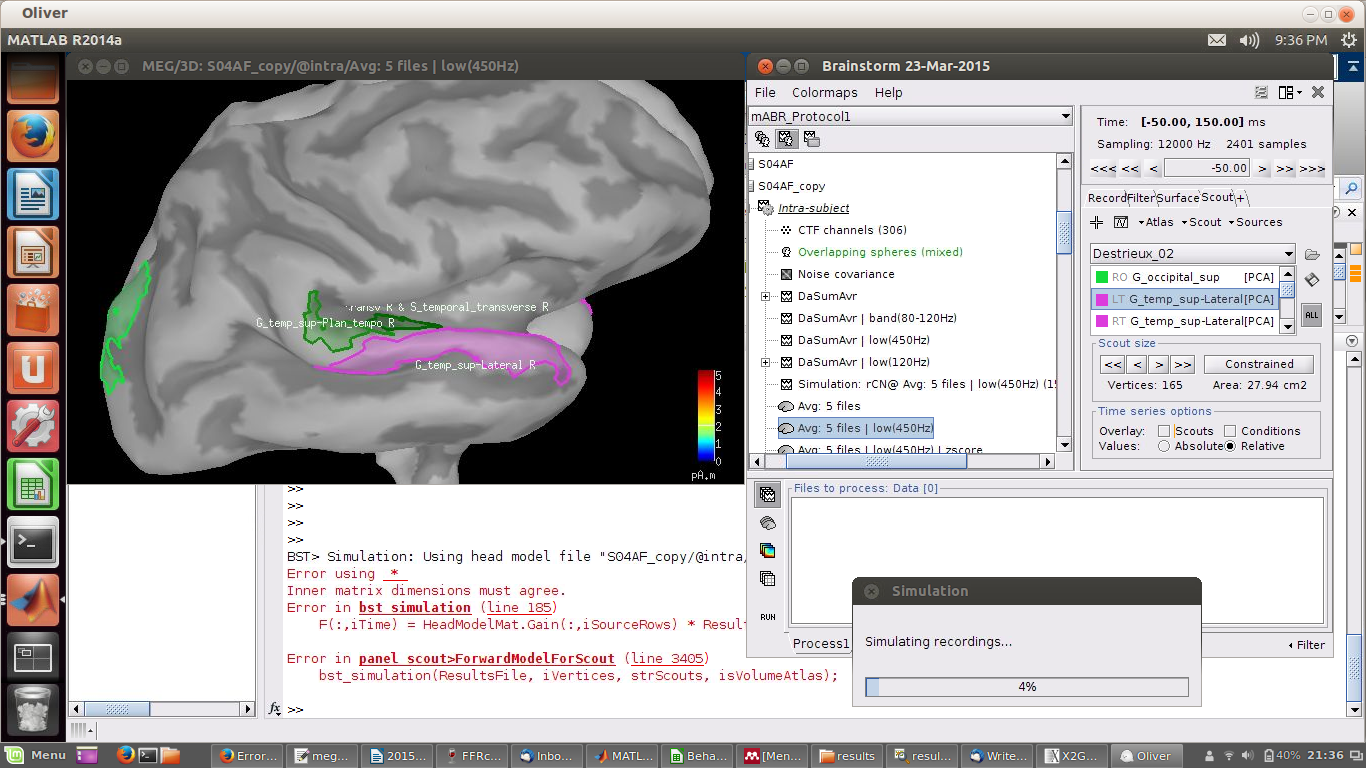Open the Sources dropdown menu
1366x768 pixels.
[1255, 222]
